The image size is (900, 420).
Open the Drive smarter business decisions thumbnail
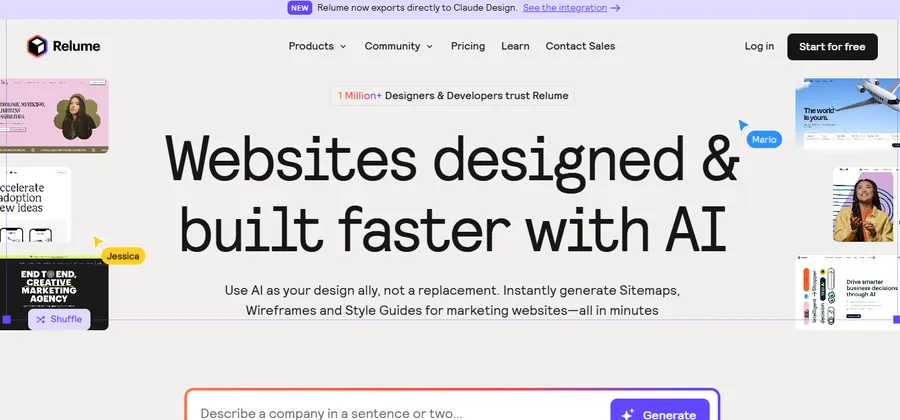(x=847, y=293)
